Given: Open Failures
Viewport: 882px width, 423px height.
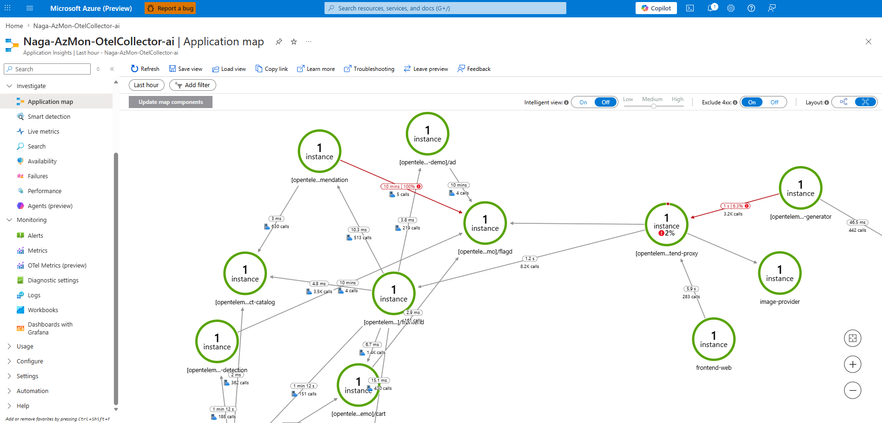Looking at the screenshot, I should click(38, 176).
